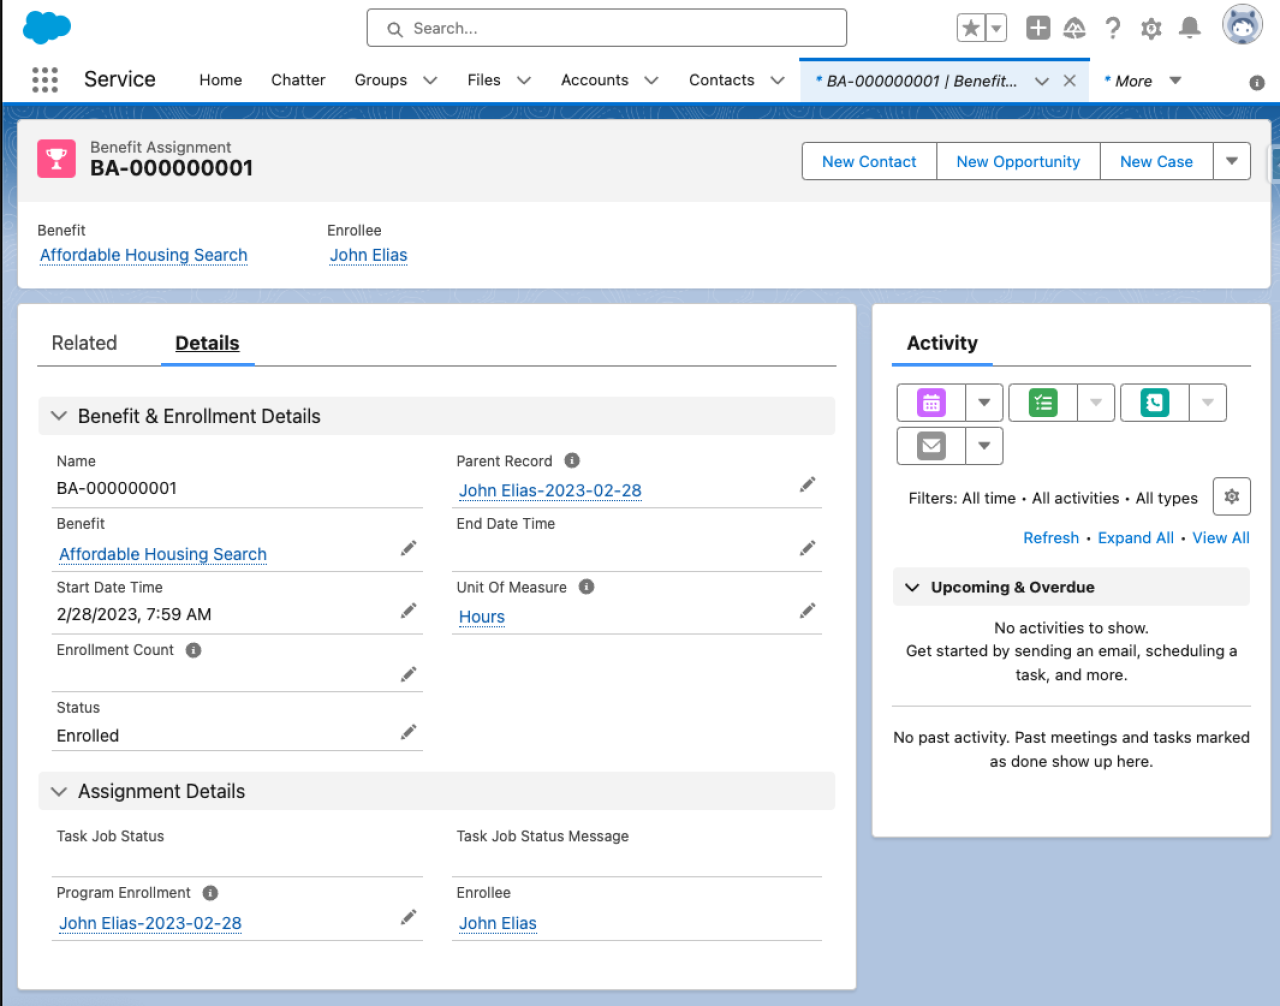Screen dimensions: 1280x1006
Task: Go to the Home nav item
Action: pyautogui.click(x=220, y=80)
